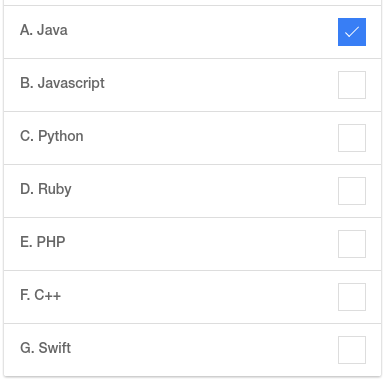This screenshot has height=387, width=391.
Task: Tick the checkbox for Javascript
Action: click(x=352, y=85)
